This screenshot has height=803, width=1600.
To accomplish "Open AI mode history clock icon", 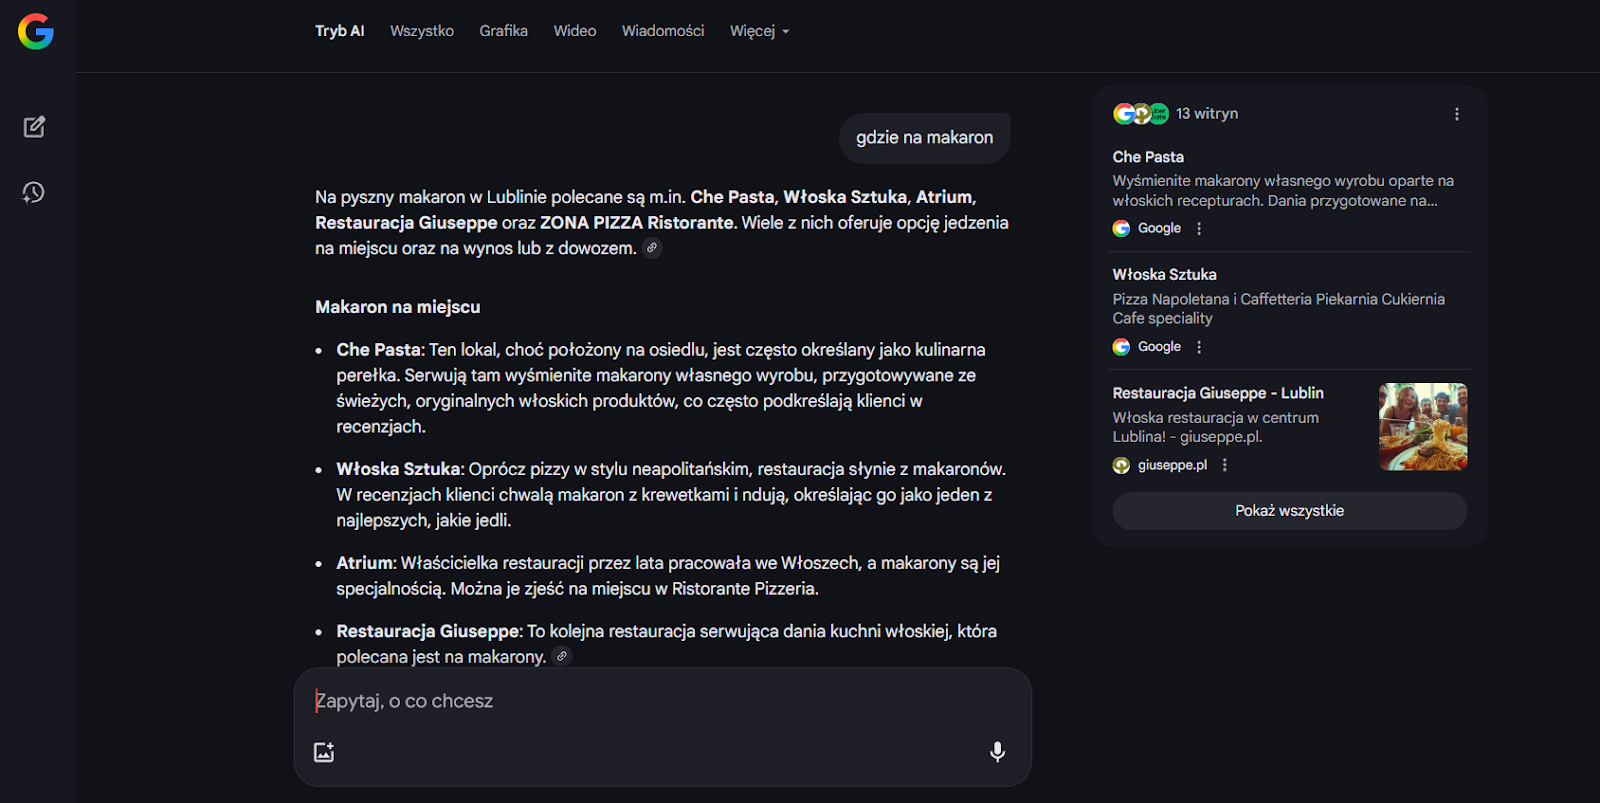I will coord(34,192).
